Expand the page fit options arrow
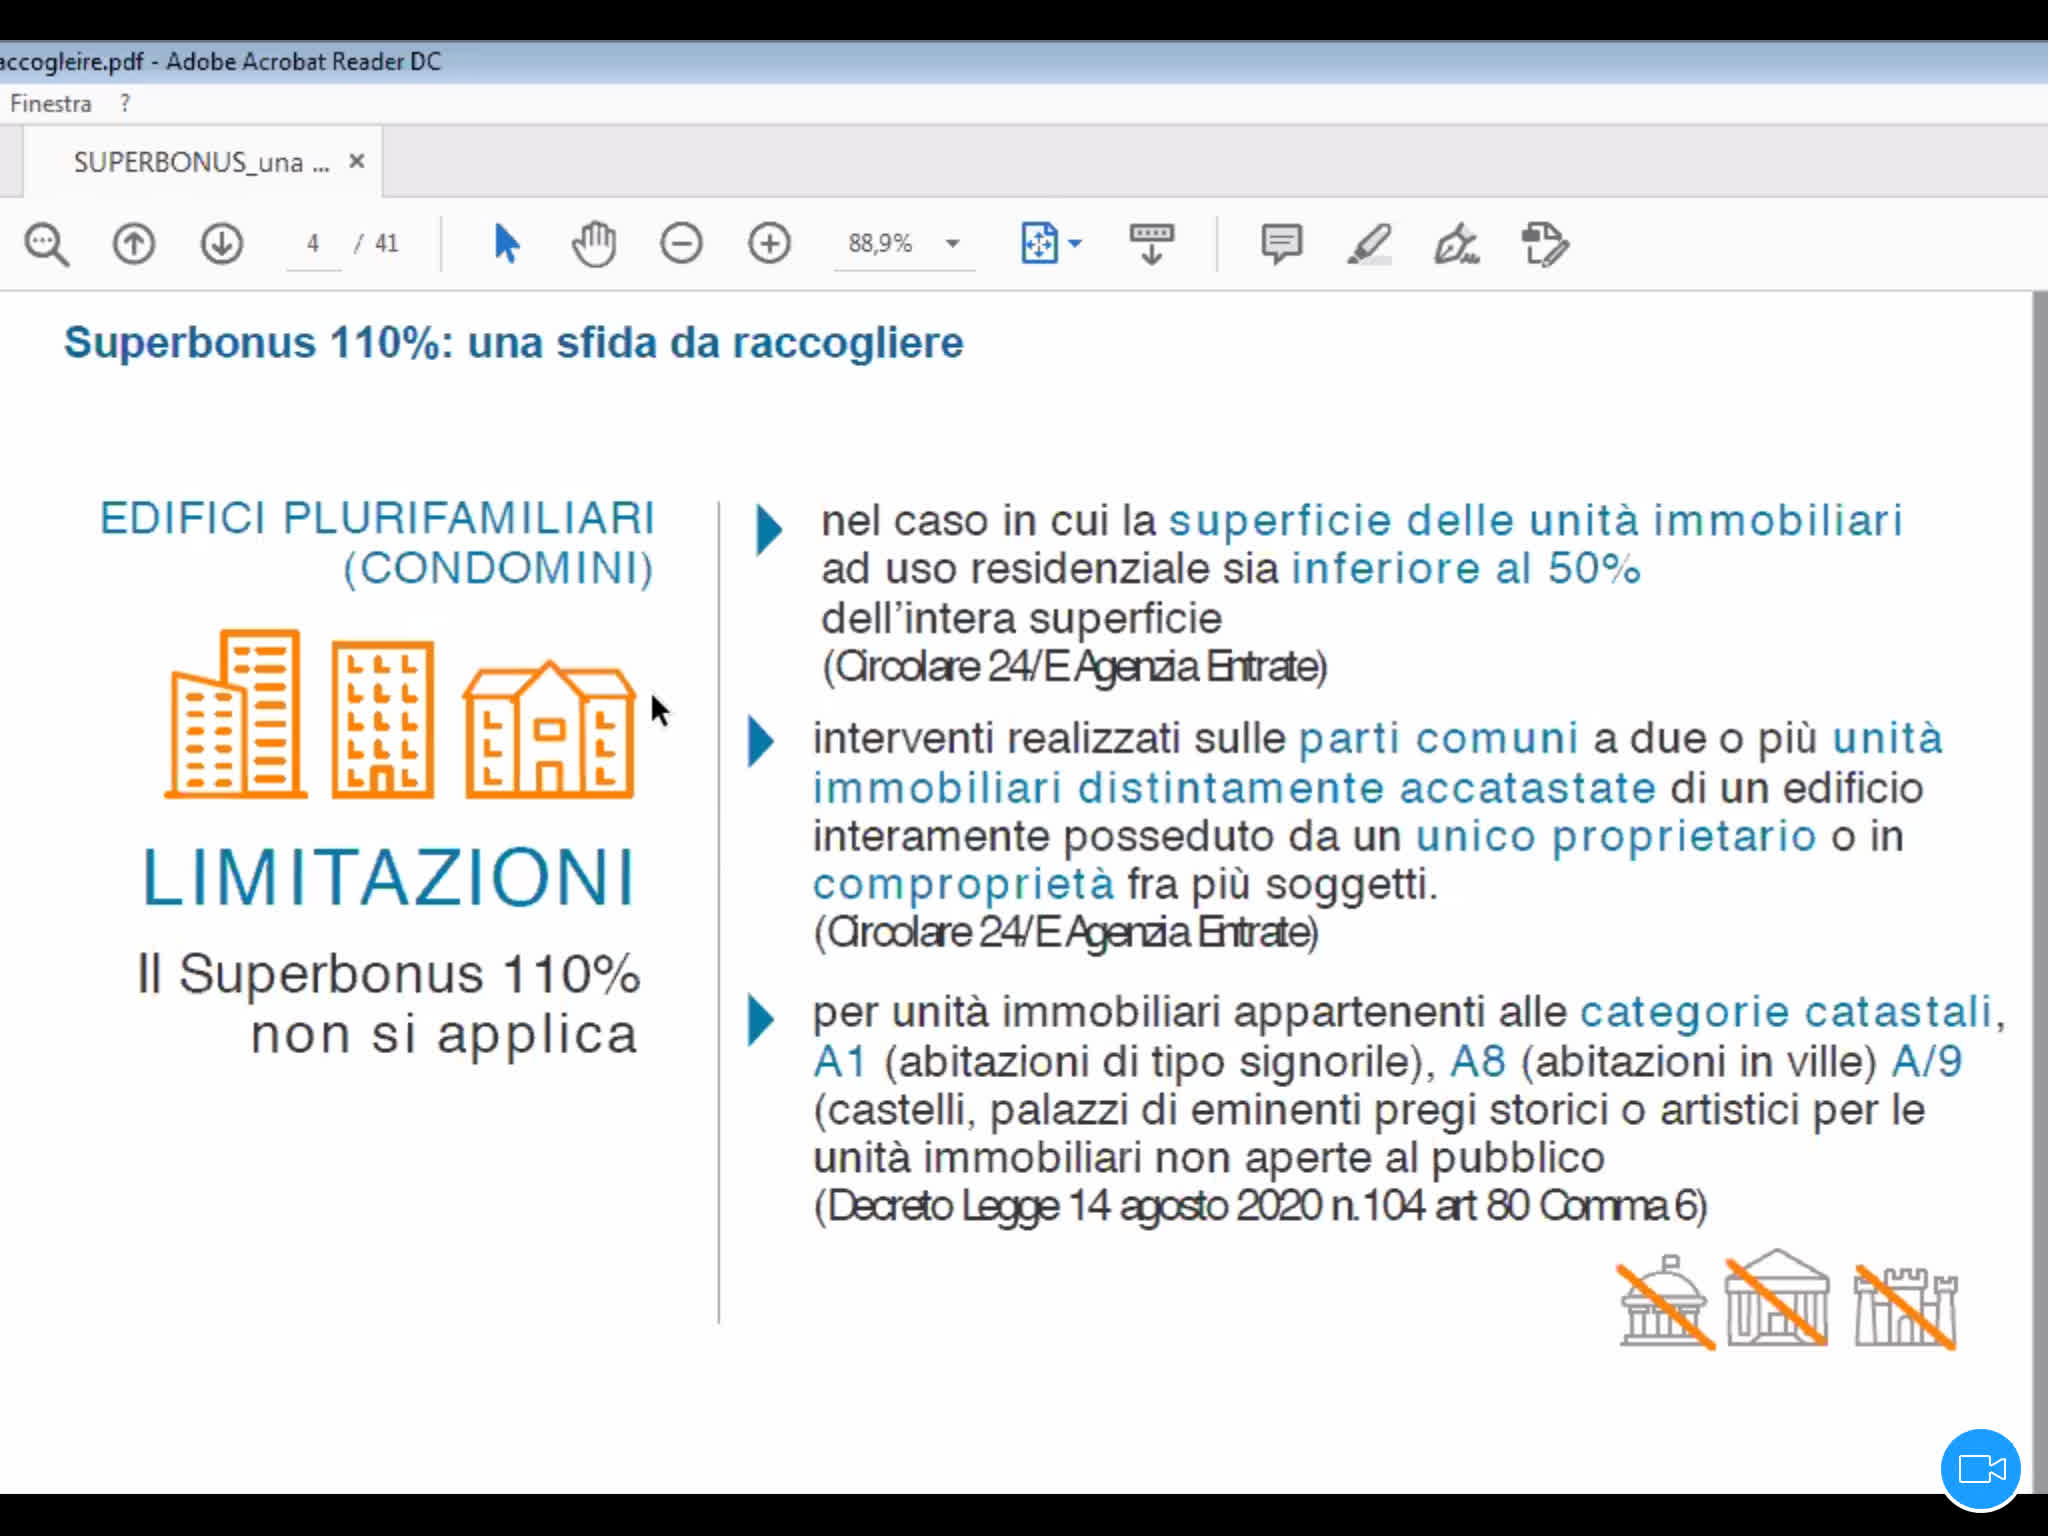Image resolution: width=2048 pixels, height=1536 pixels. tap(1075, 244)
